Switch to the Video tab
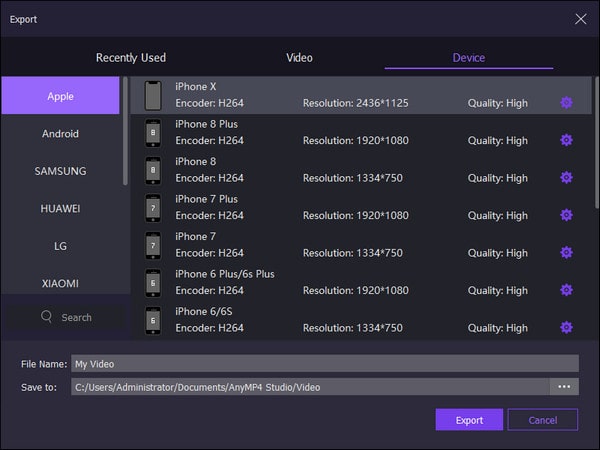This screenshot has height=450, width=600. coord(299,58)
